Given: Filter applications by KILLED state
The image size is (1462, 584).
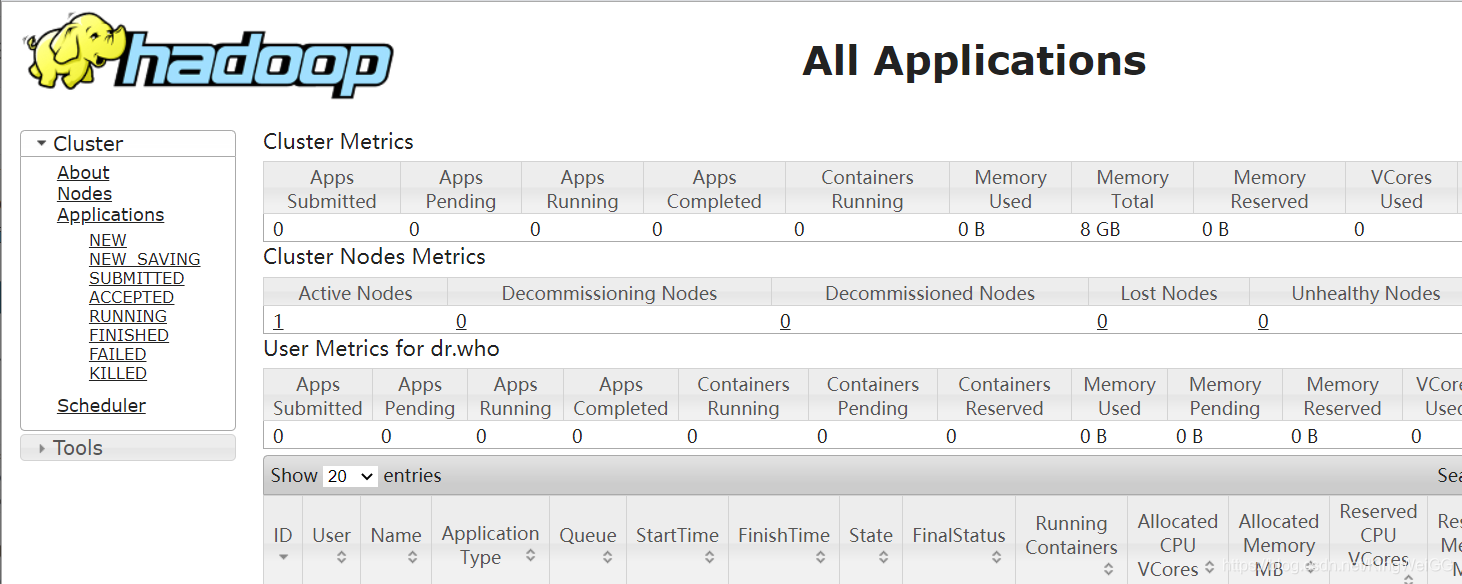Looking at the screenshot, I should pyautogui.click(x=118, y=373).
